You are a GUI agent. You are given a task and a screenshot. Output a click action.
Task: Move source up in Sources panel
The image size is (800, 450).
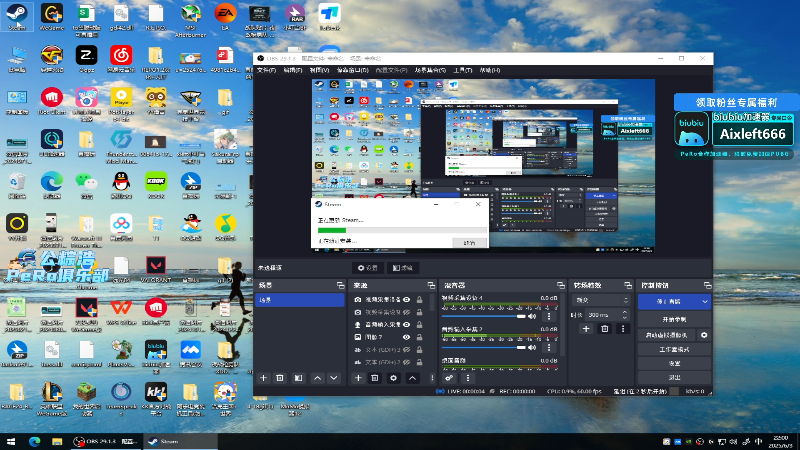tap(412, 378)
